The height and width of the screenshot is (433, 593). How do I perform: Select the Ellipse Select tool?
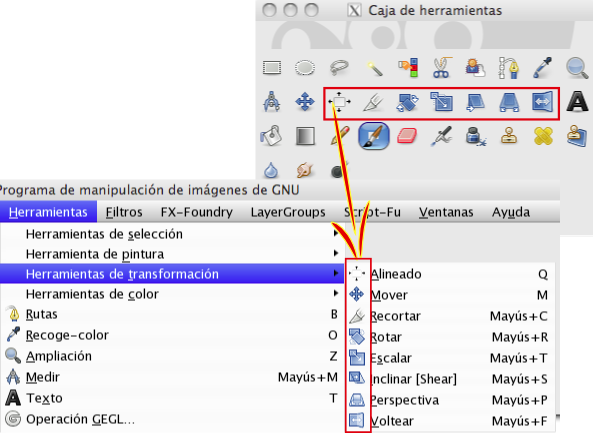305,68
